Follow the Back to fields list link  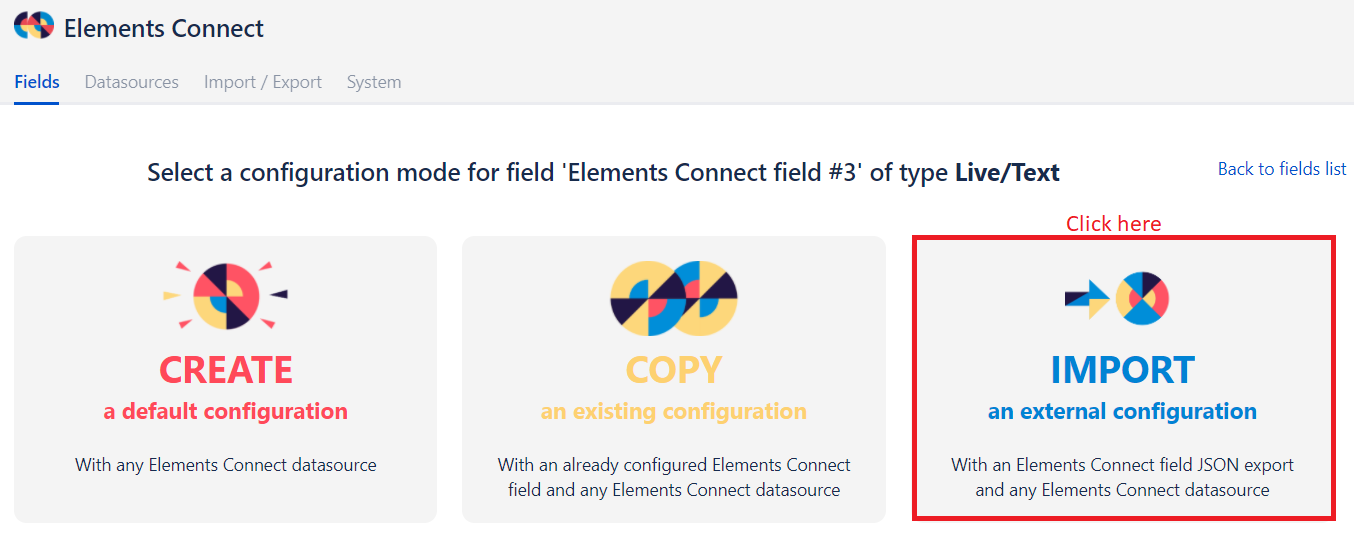point(1281,169)
